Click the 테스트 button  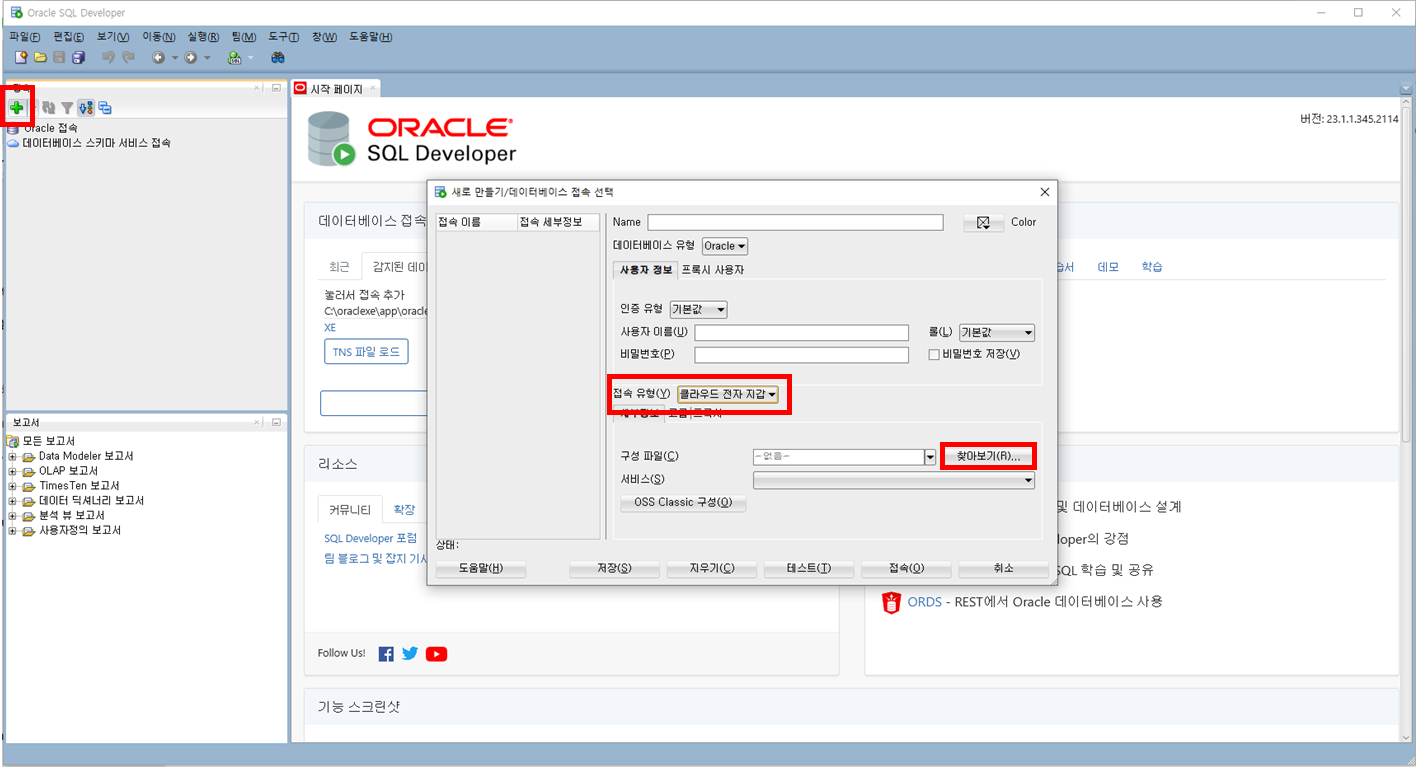click(x=809, y=568)
